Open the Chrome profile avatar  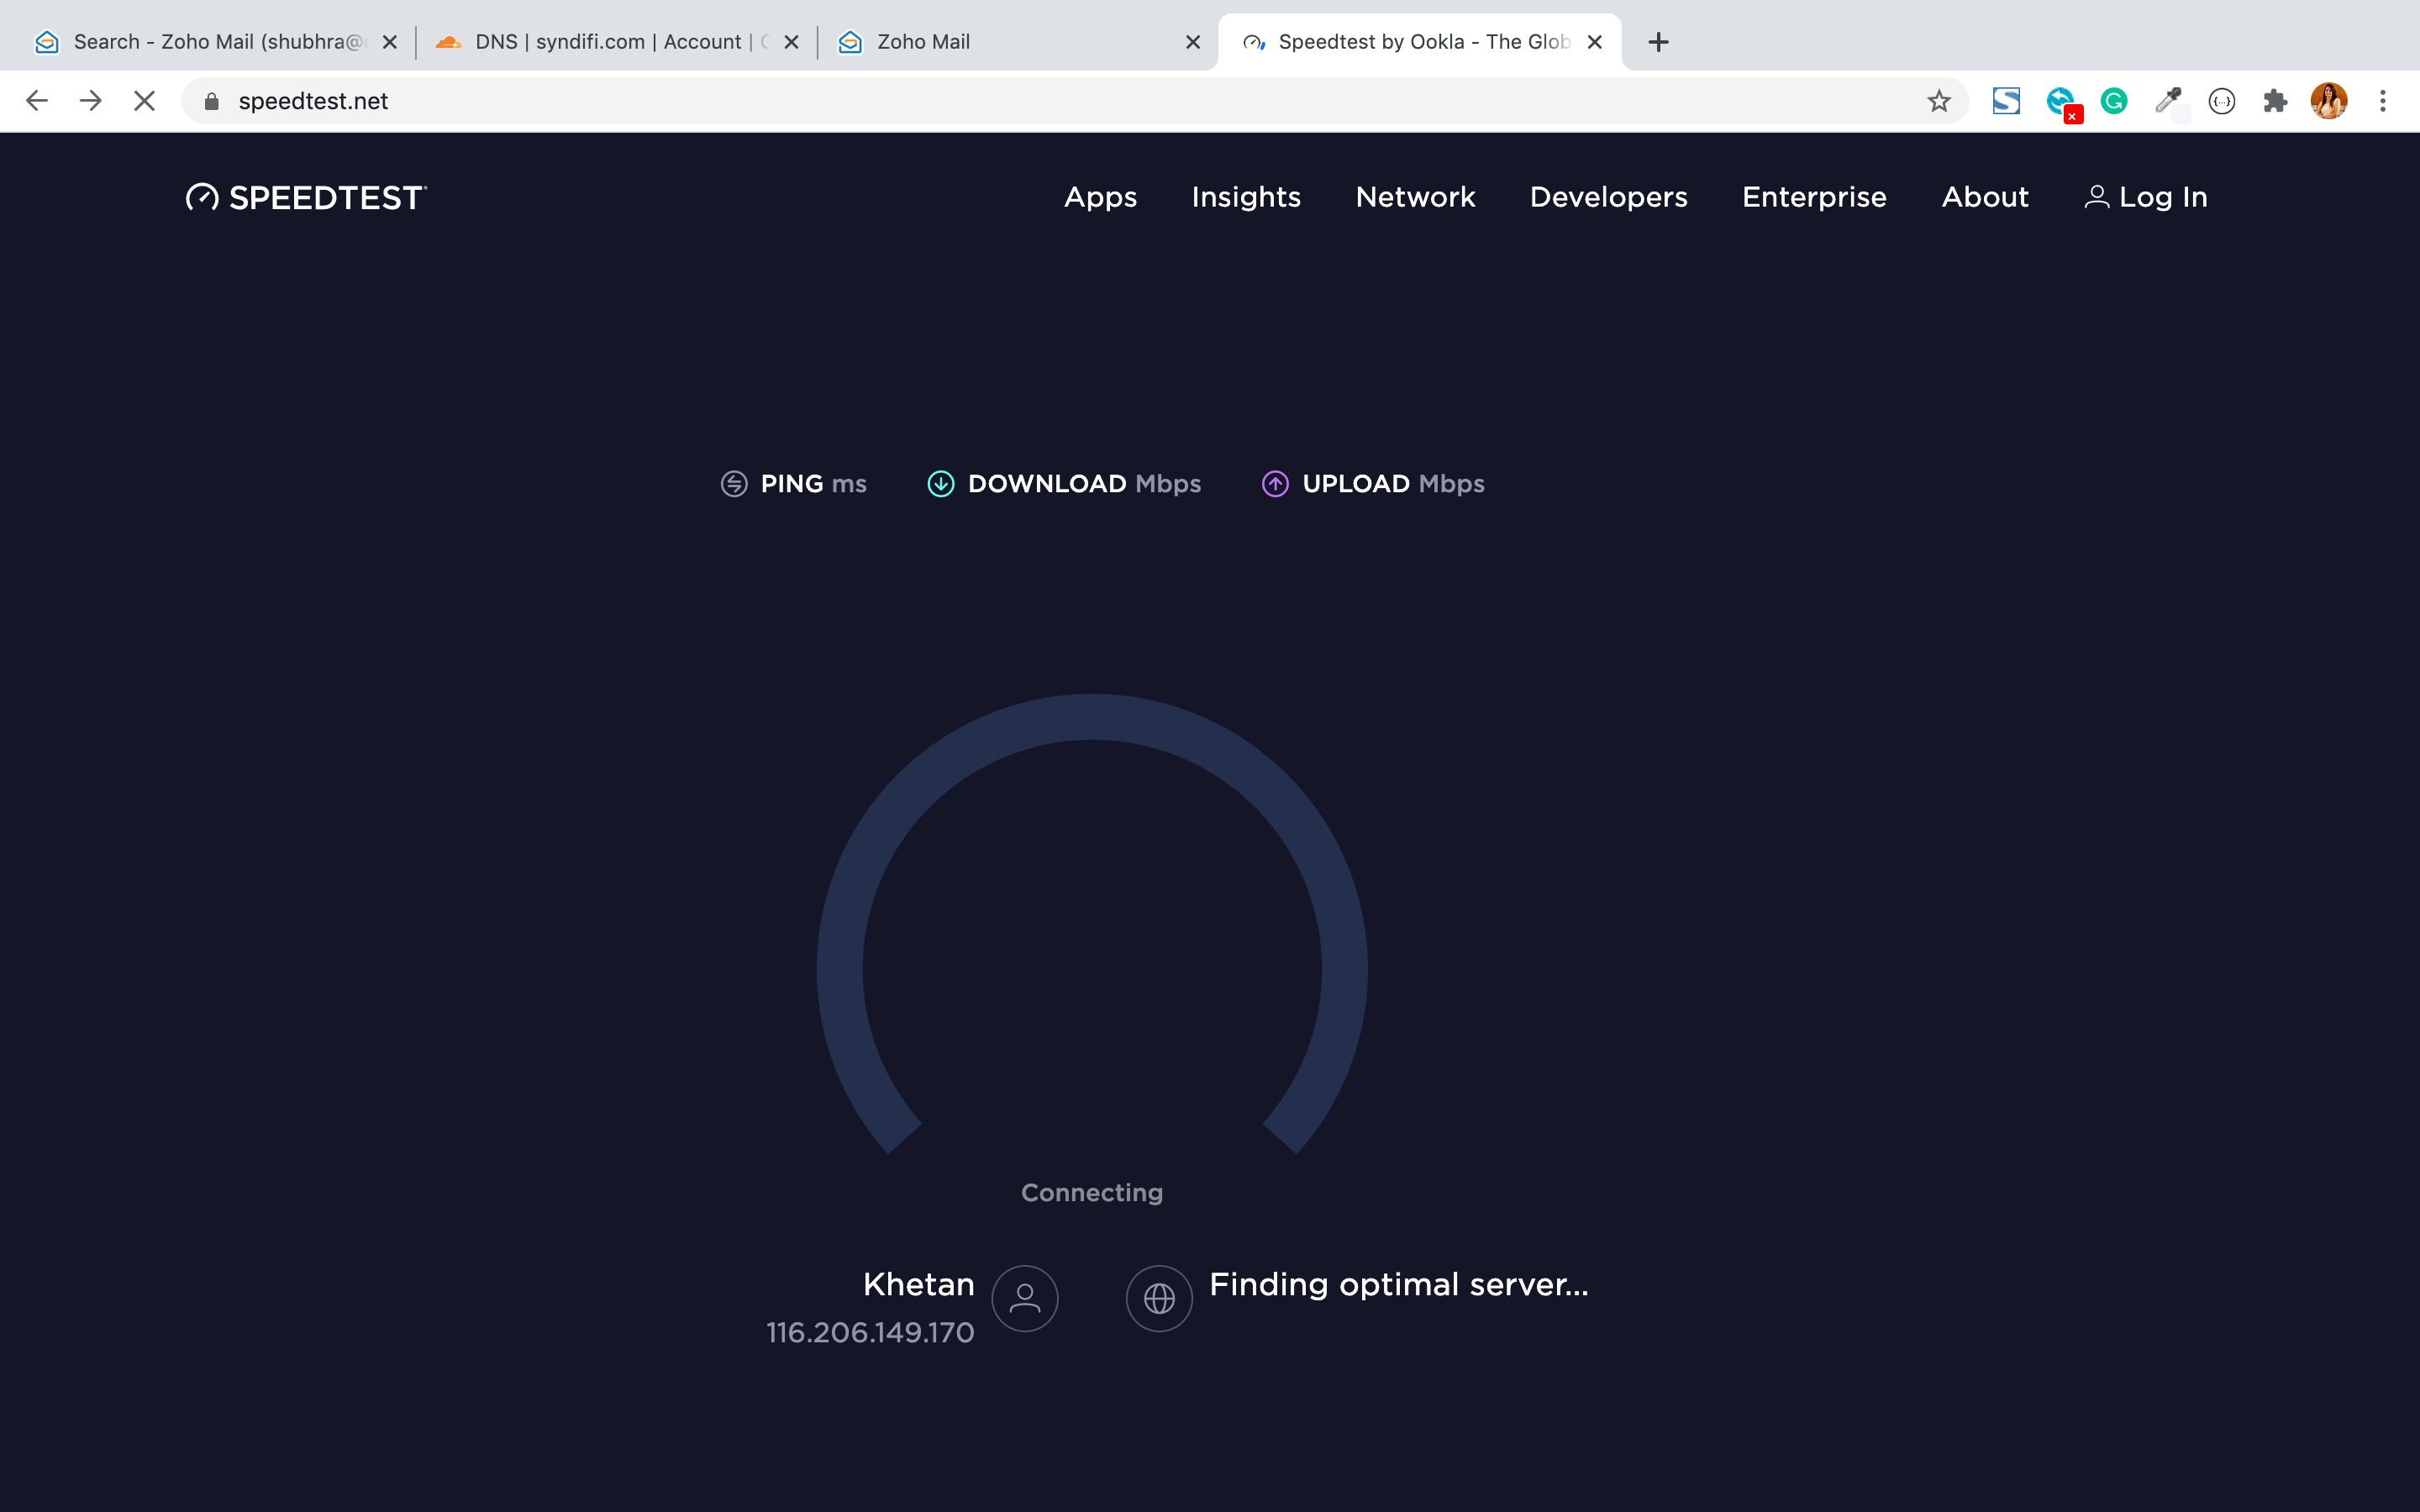[x=2329, y=101]
